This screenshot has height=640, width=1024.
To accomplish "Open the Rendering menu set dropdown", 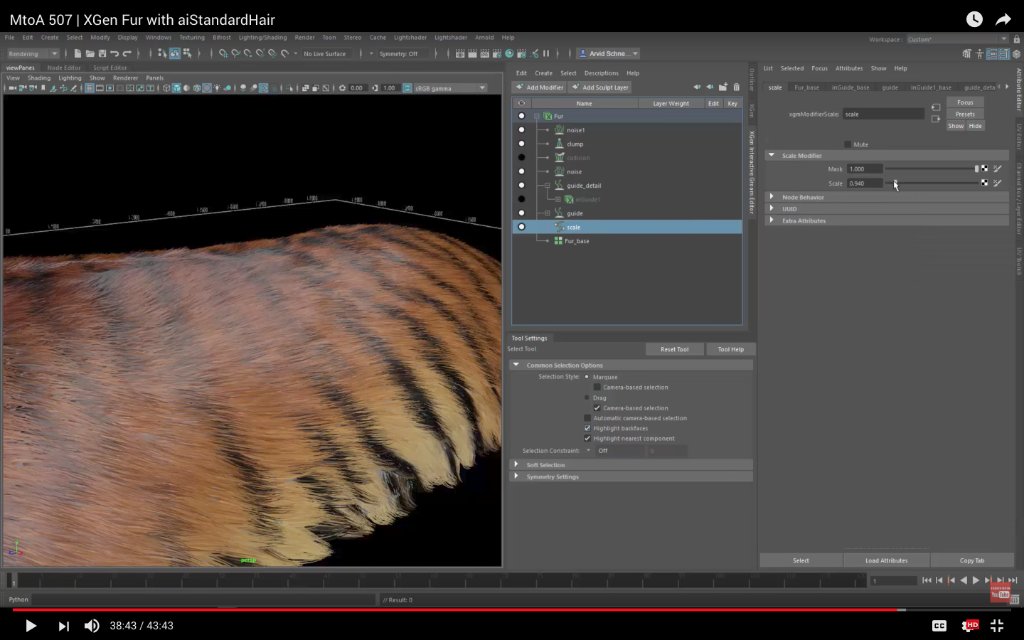I will pyautogui.click(x=33, y=54).
